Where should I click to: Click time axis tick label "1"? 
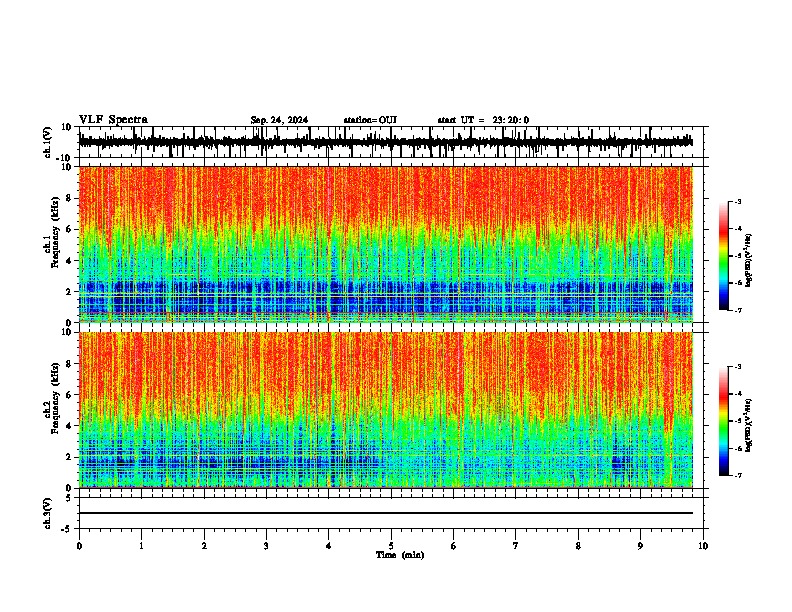[x=141, y=546]
